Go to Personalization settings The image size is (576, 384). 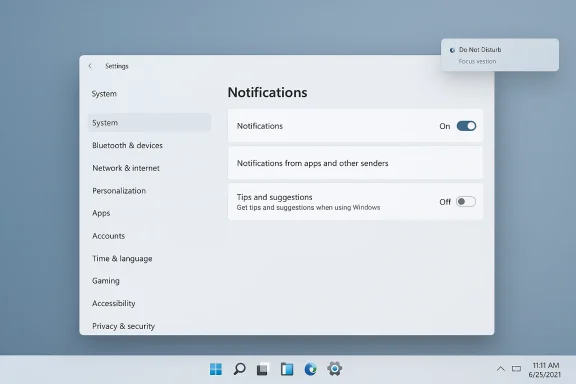point(119,191)
